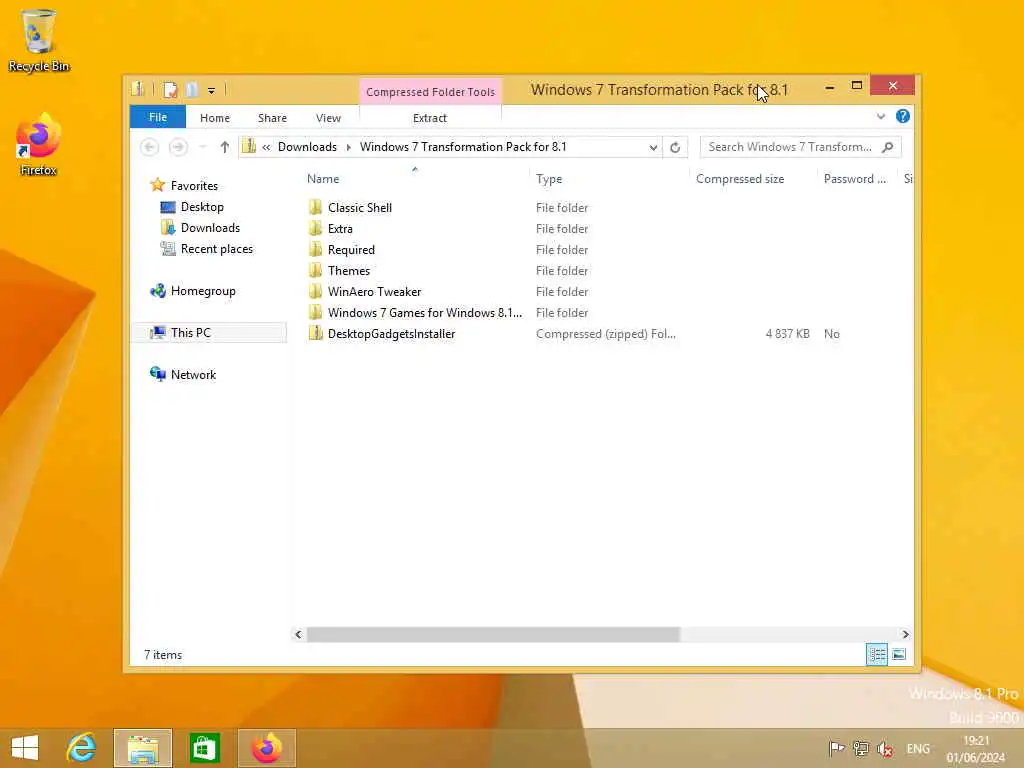Open Customize Quick Access Toolbar dropdown arrow
Image resolution: width=1024 pixels, height=768 pixels.
point(212,90)
